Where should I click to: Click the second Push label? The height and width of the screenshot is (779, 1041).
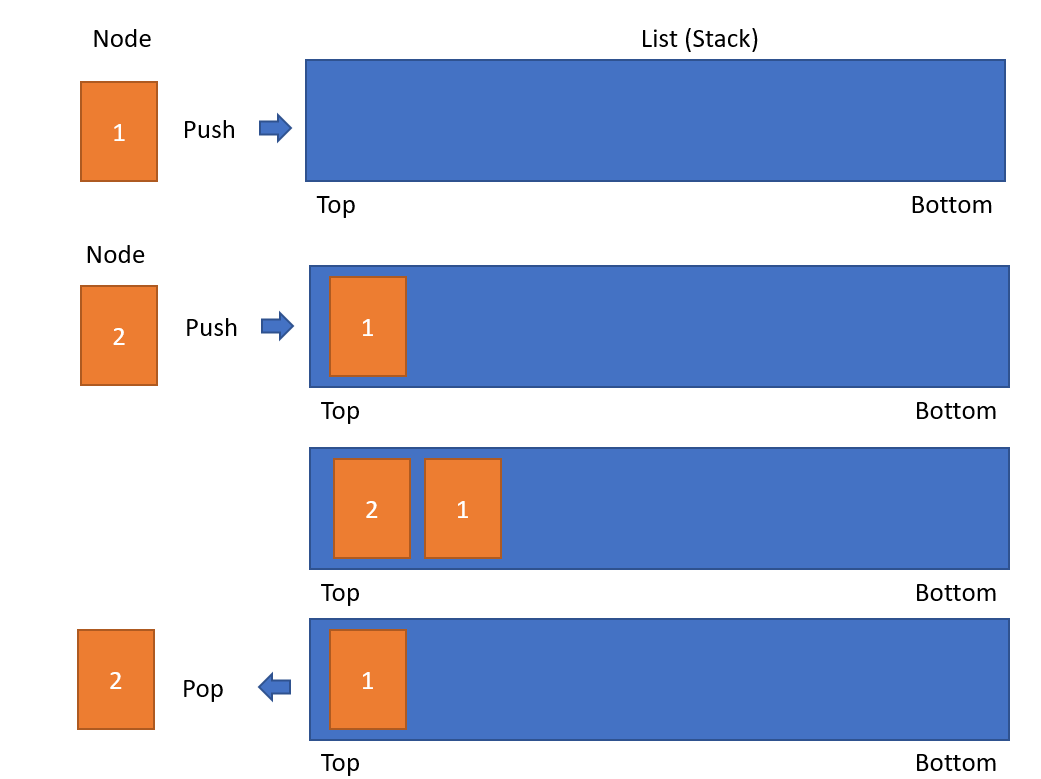[x=211, y=327]
